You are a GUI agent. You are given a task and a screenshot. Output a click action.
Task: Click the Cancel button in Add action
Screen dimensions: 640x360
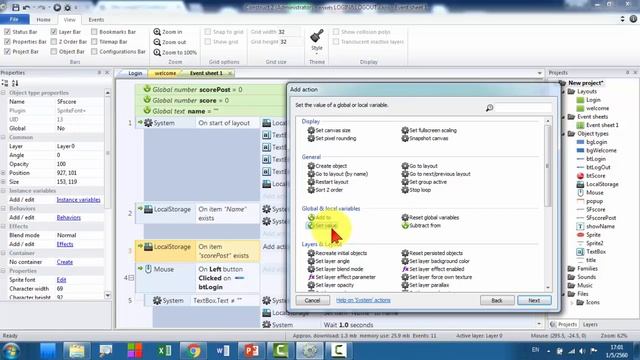tap(312, 300)
